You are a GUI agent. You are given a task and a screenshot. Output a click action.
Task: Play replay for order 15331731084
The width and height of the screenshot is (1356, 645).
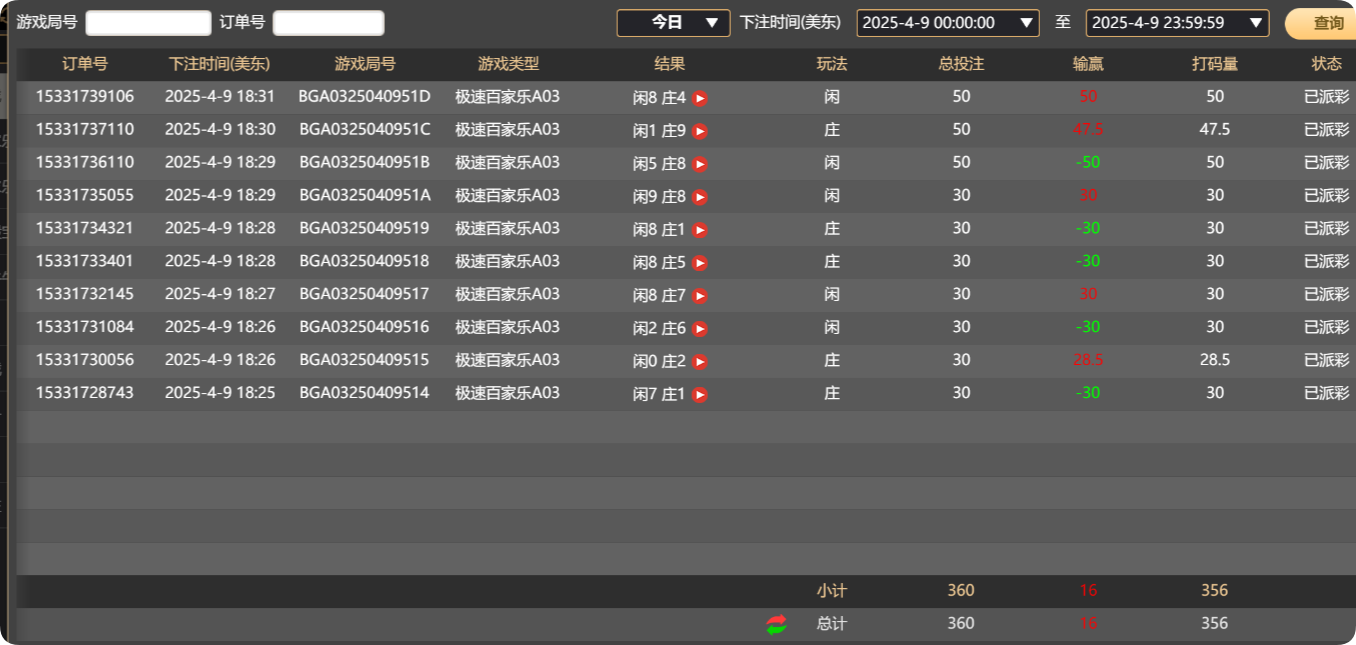[x=699, y=327]
